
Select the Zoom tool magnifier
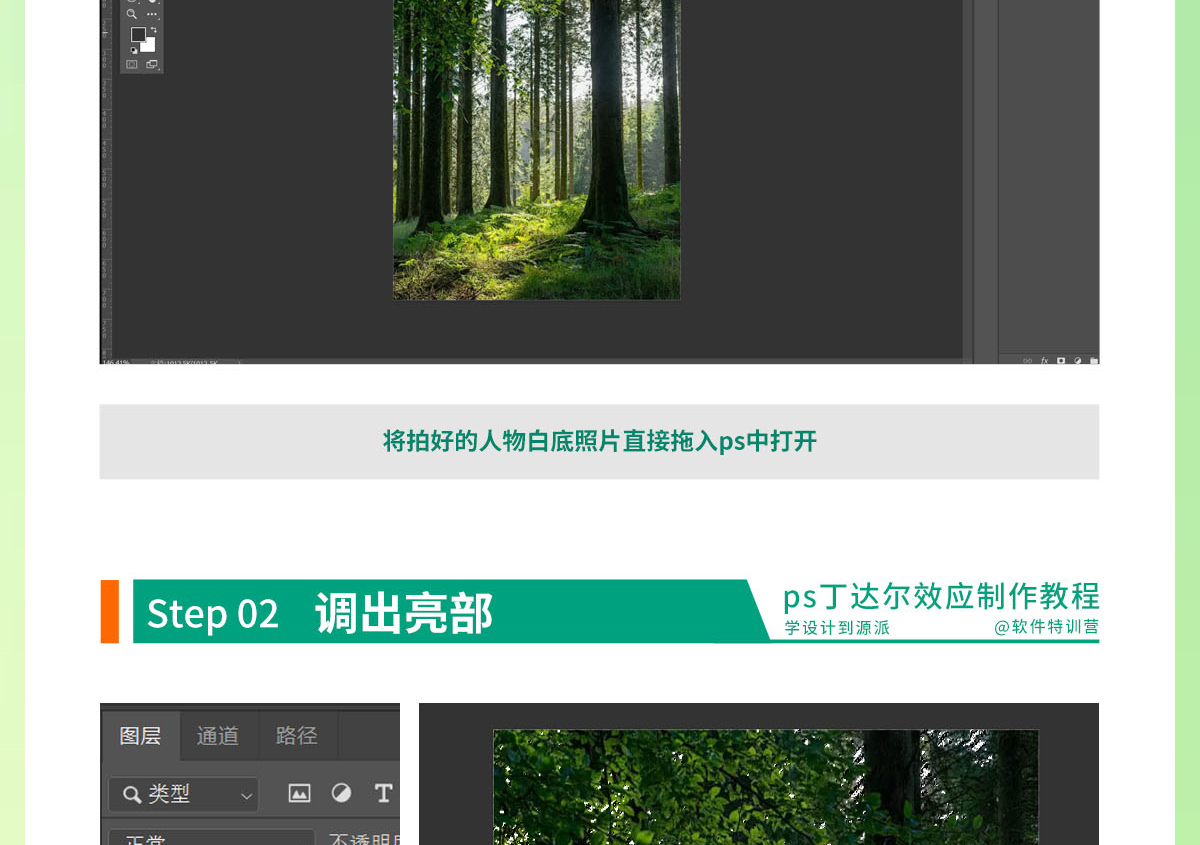pos(132,14)
